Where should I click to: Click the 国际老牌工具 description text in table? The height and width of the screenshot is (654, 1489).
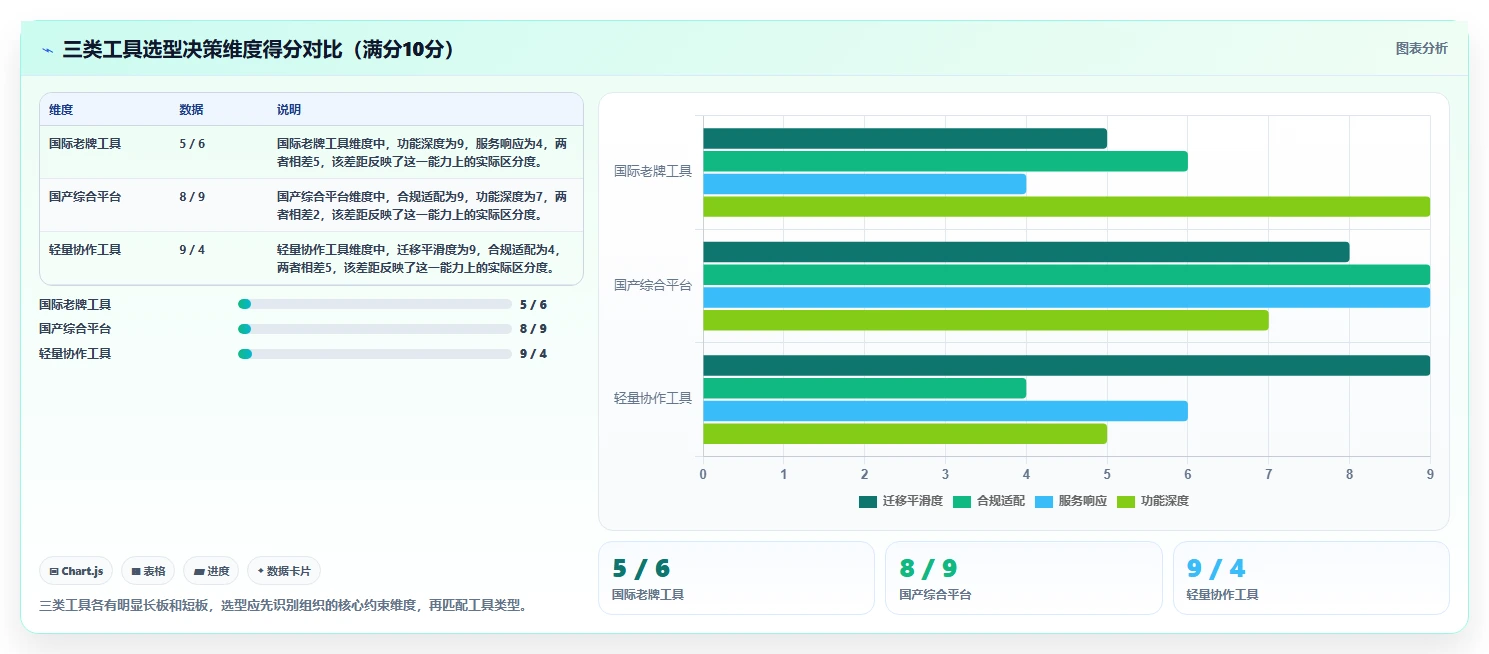[x=422, y=152]
